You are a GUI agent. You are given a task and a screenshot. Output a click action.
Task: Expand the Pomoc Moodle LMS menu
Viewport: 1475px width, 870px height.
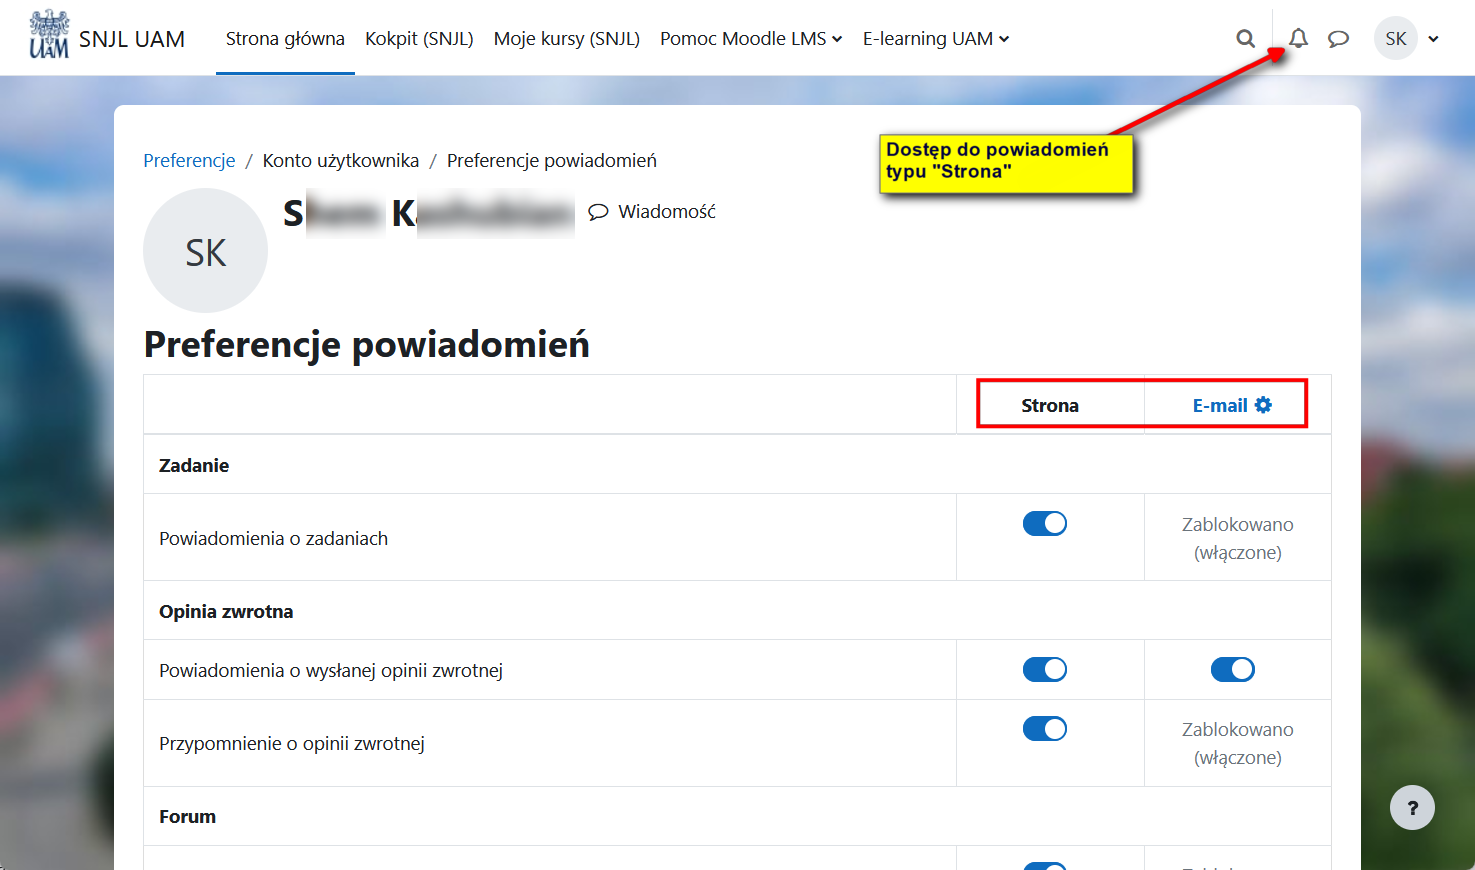pos(751,39)
